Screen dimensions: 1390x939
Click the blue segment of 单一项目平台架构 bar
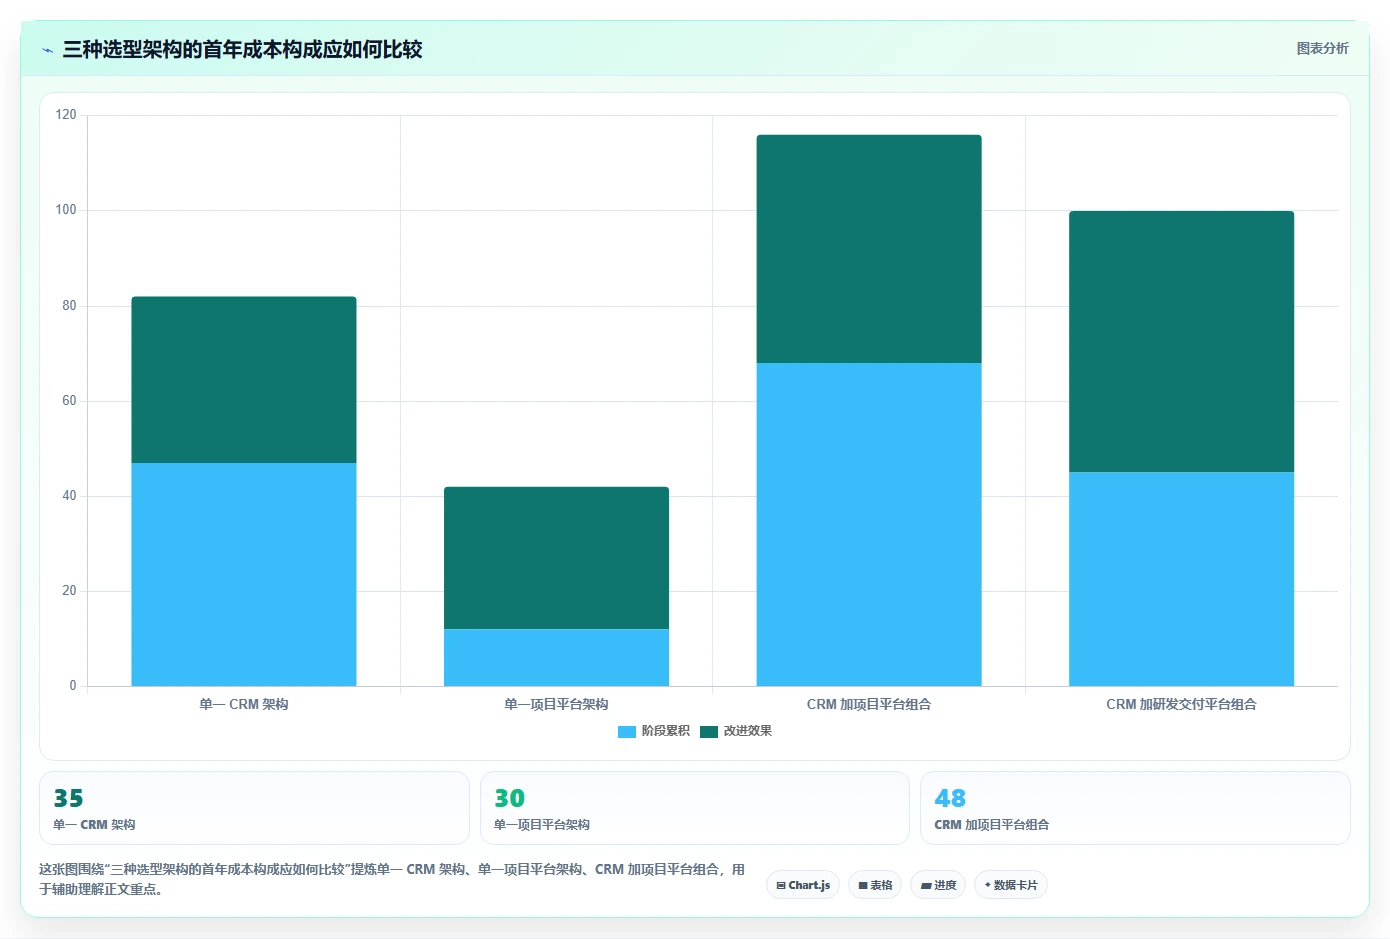click(x=556, y=657)
